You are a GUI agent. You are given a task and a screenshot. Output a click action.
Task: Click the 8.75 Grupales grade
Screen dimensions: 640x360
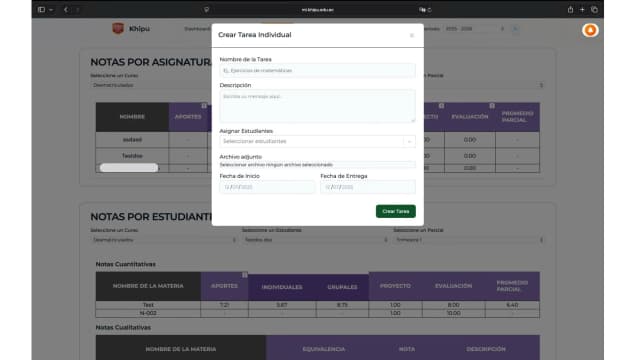(x=342, y=305)
